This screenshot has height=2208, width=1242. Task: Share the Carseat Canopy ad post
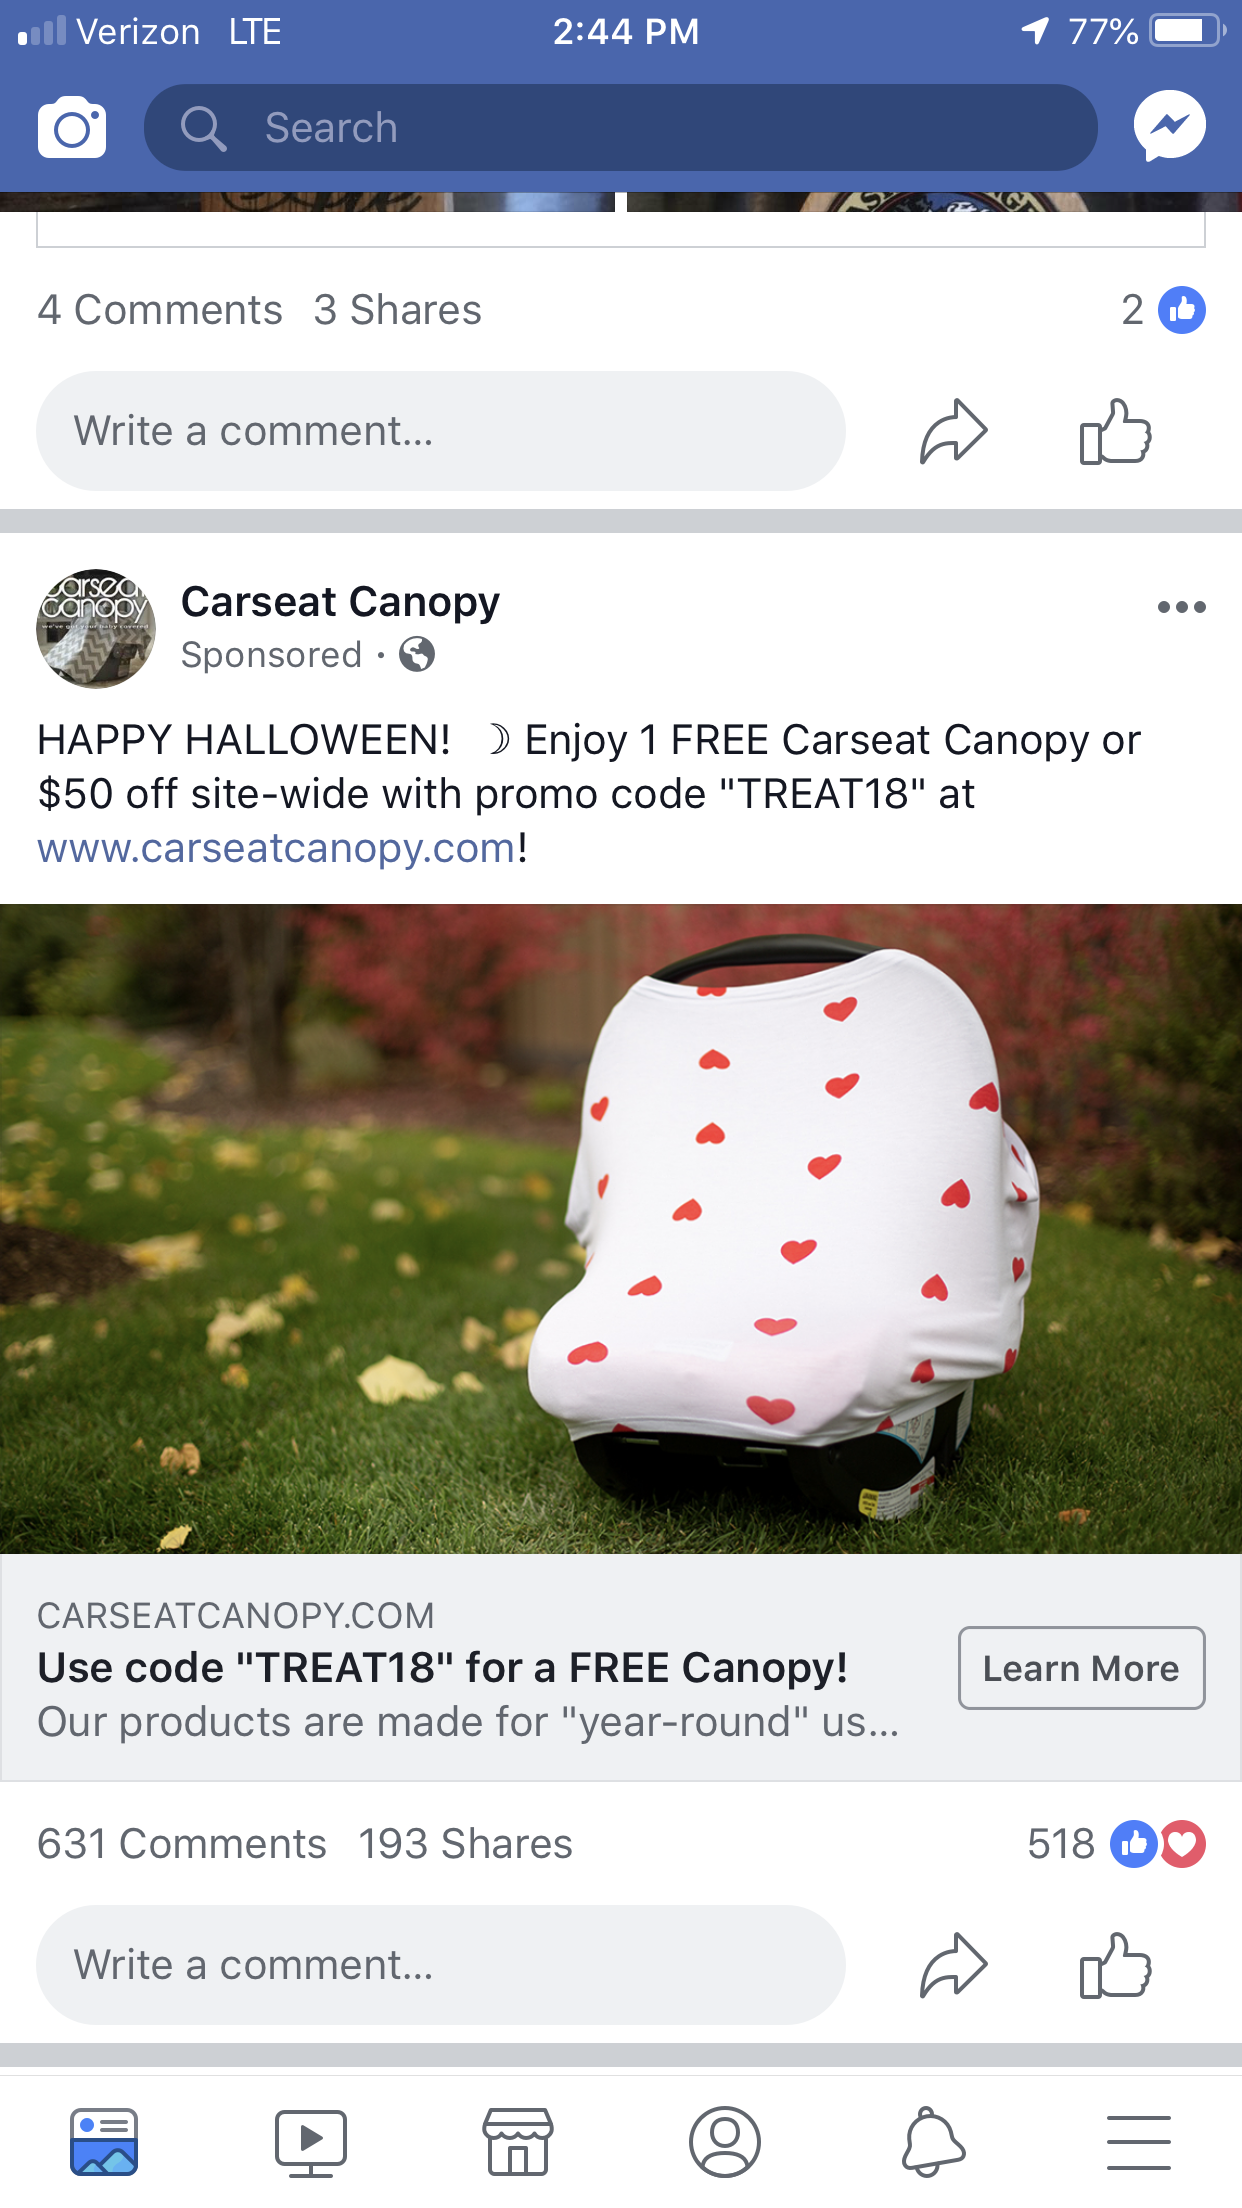click(953, 1966)
